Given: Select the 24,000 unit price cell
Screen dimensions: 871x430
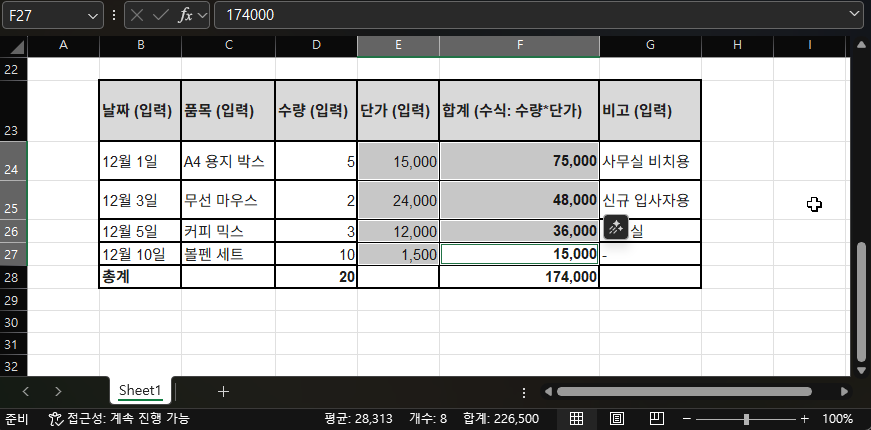Looking at the screenshot, I should (x=398, y=200).
